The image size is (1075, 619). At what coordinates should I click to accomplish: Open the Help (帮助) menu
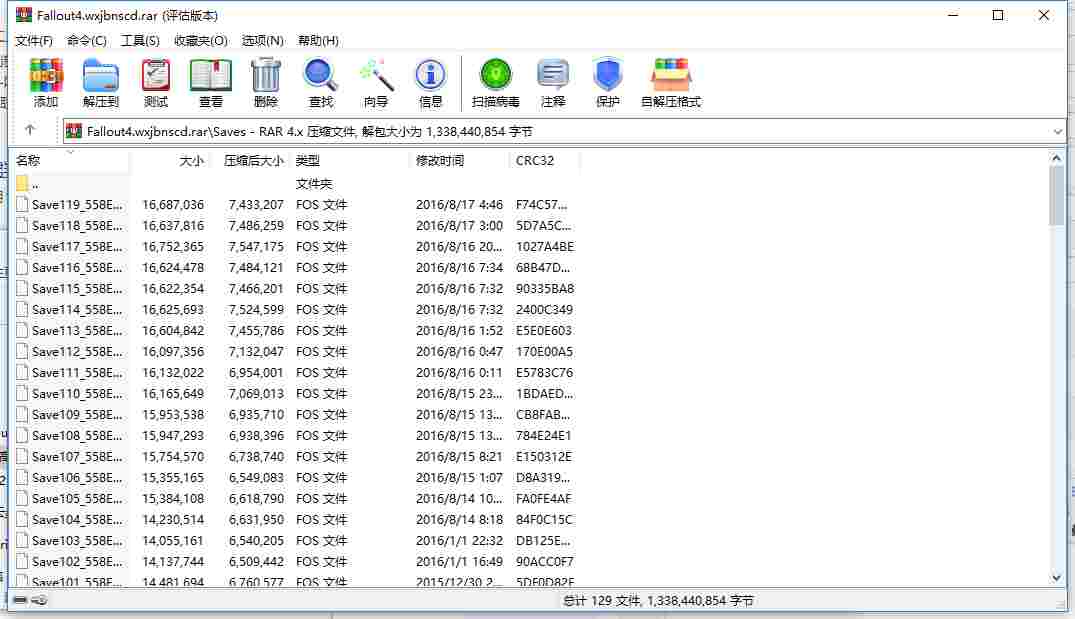click(318, 40)
